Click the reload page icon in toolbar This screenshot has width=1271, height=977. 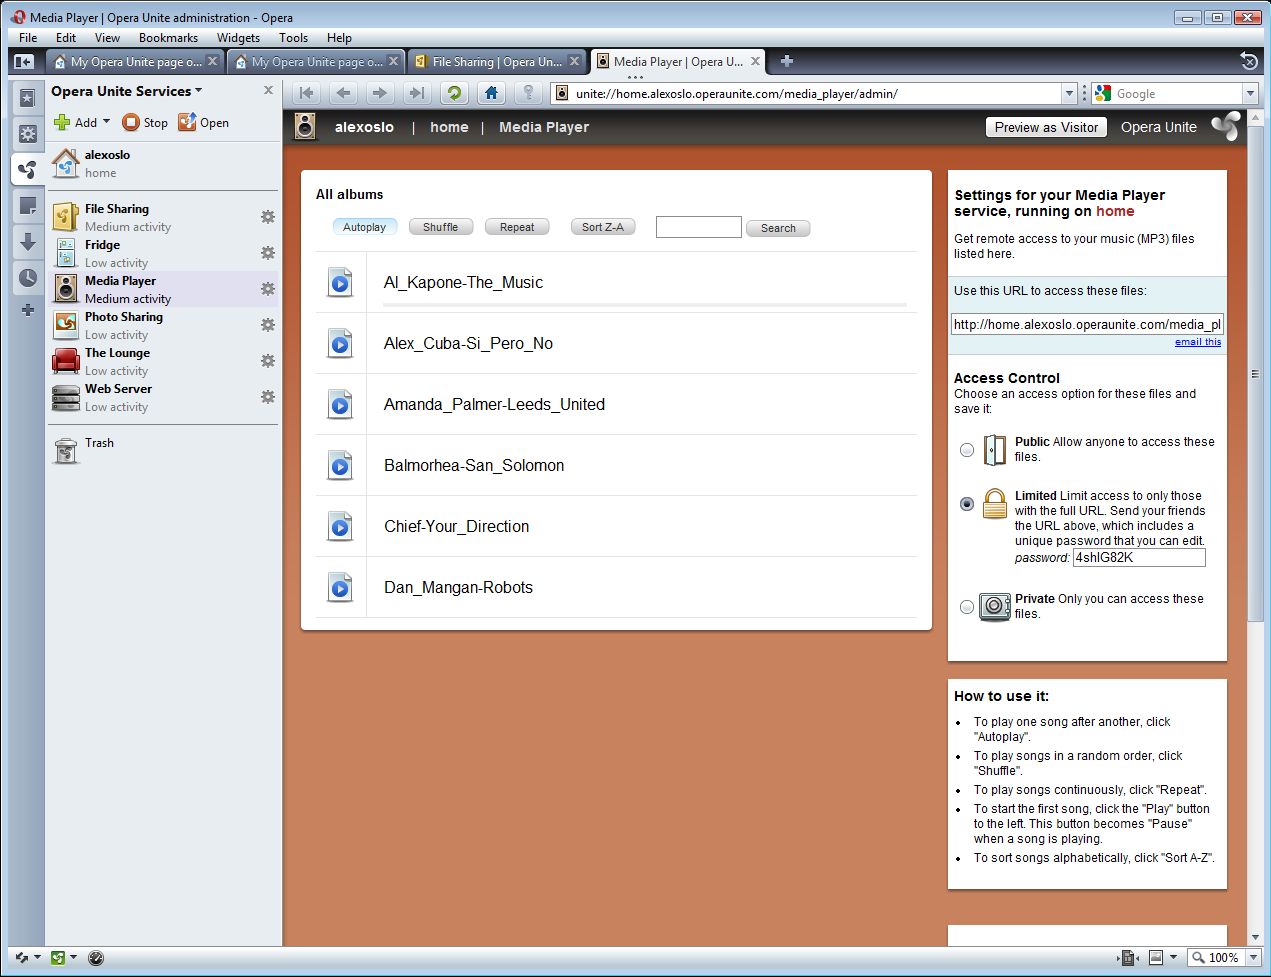pyautogui.click(x=454, y=93)
